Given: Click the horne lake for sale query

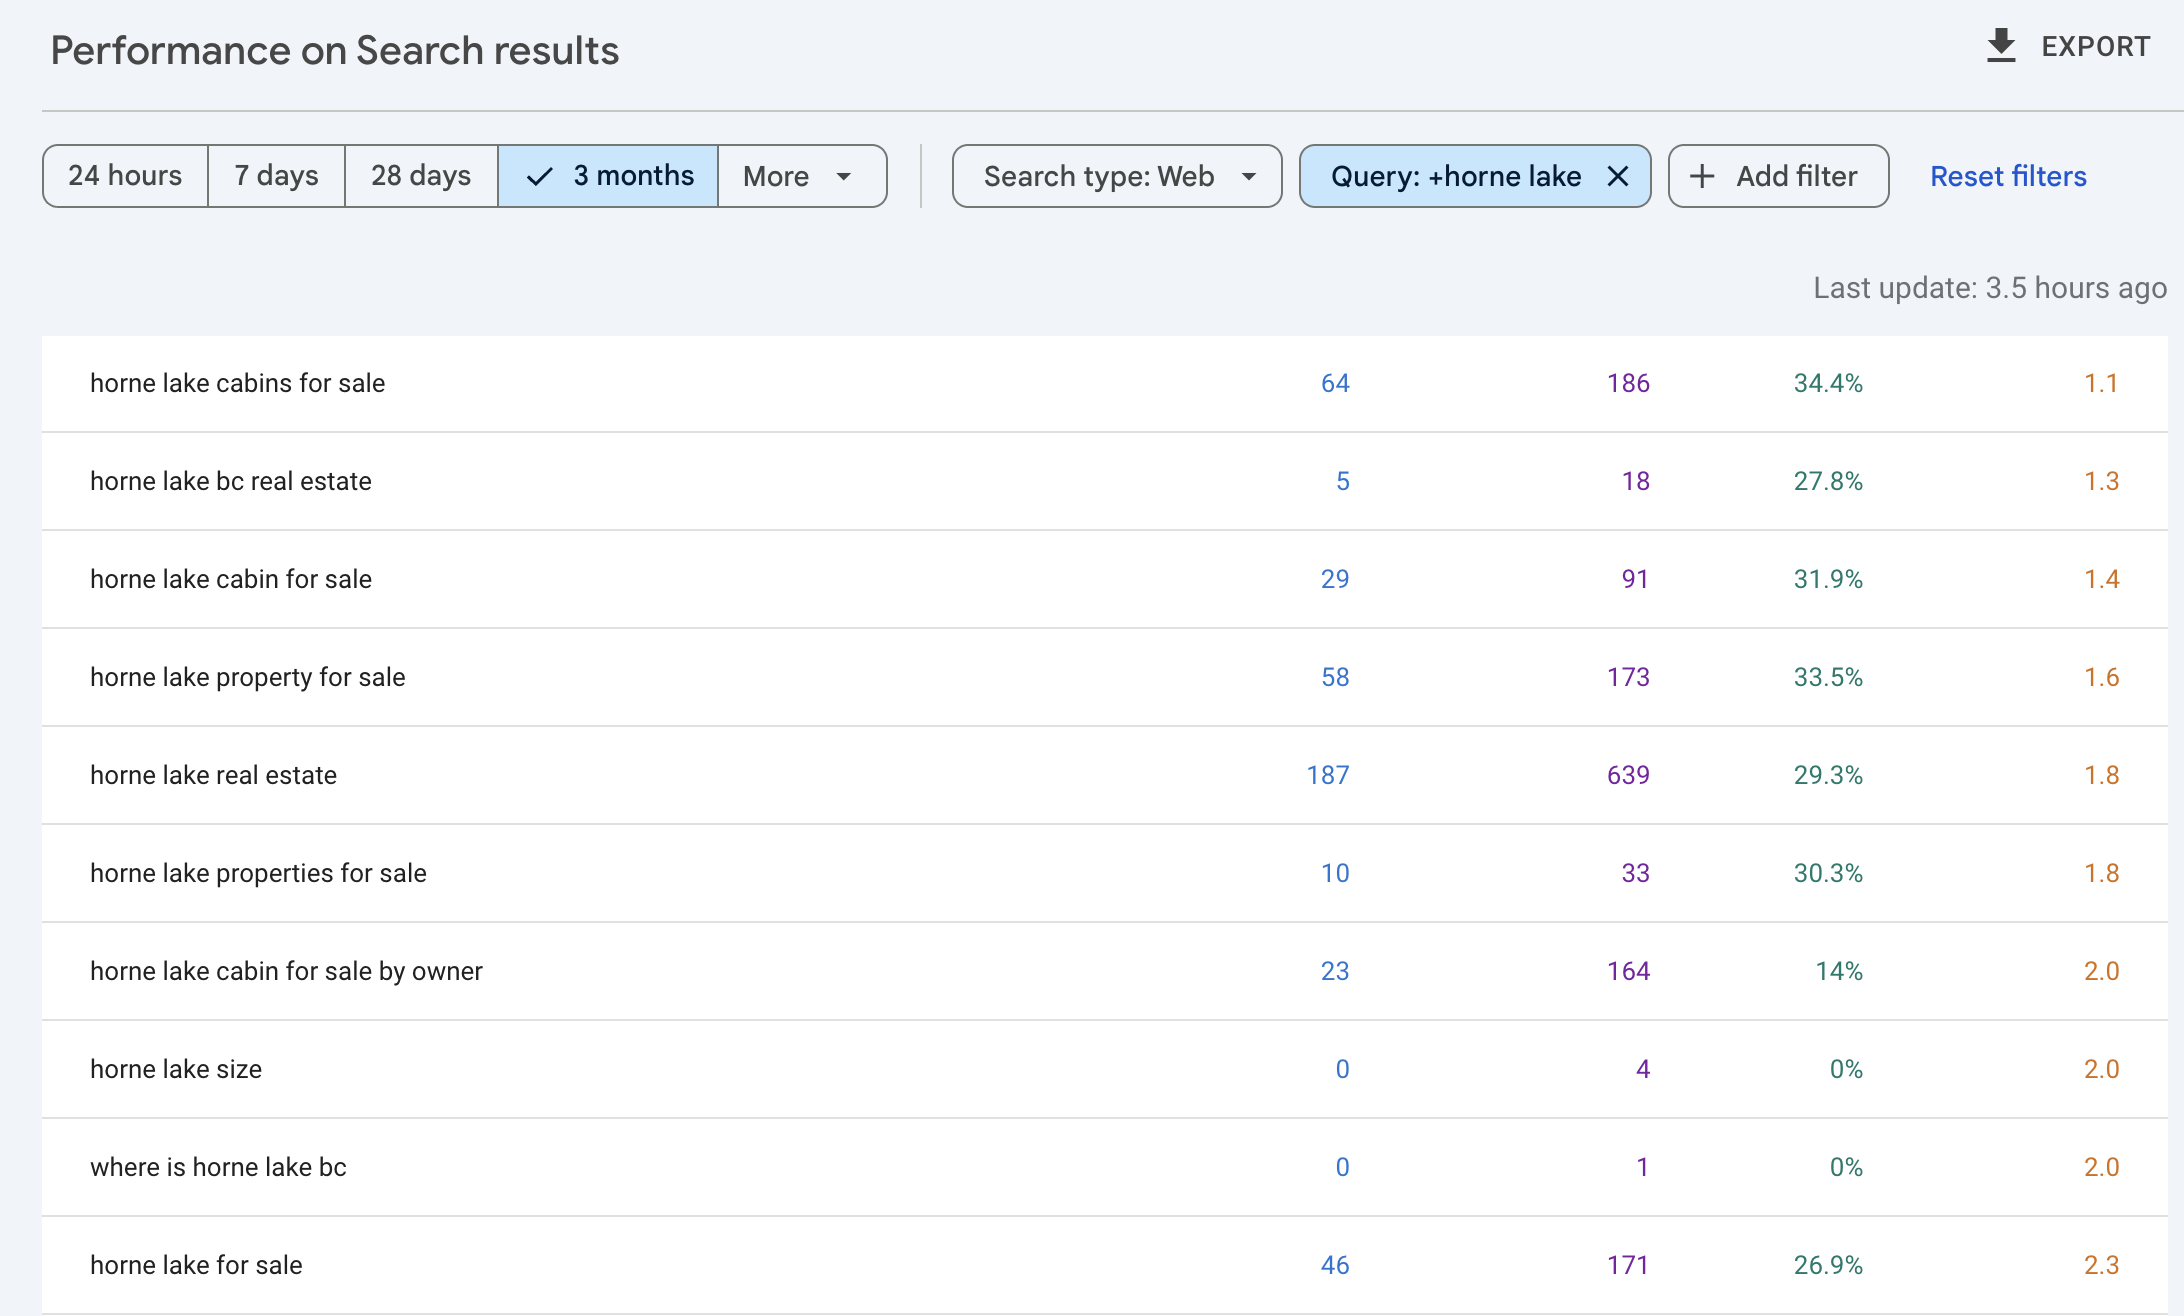Looking at the screenshot, I should 196,1265.
